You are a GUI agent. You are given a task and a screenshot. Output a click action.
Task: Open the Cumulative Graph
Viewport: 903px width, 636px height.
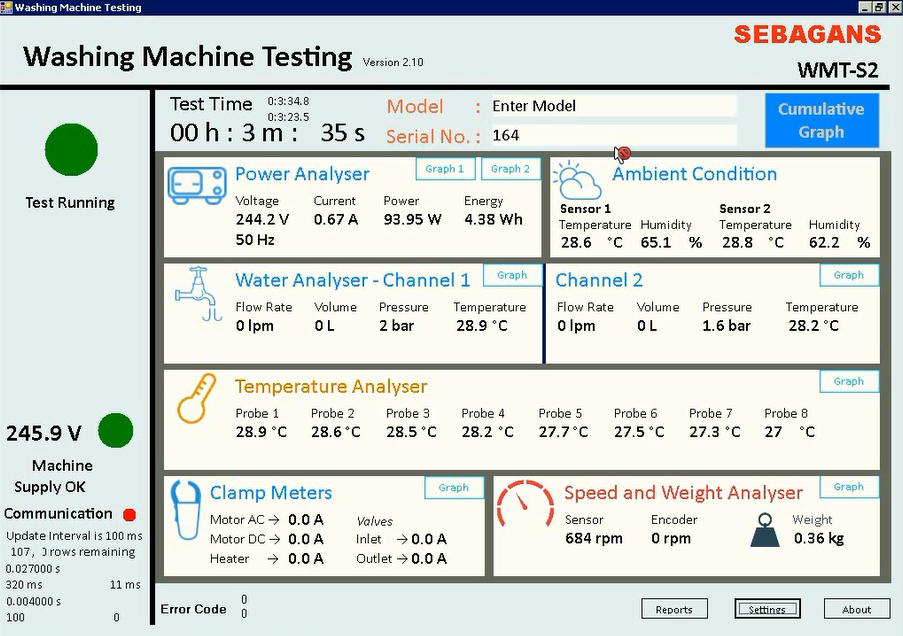click(821, 120)
